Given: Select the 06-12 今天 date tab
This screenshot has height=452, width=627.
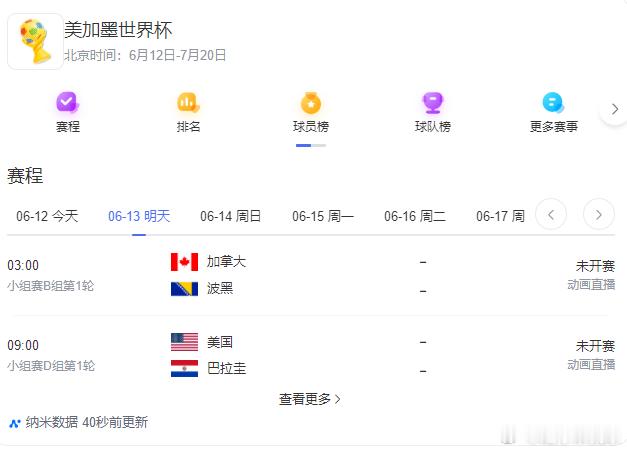Looking at the screenshot, I should (47, 216).
